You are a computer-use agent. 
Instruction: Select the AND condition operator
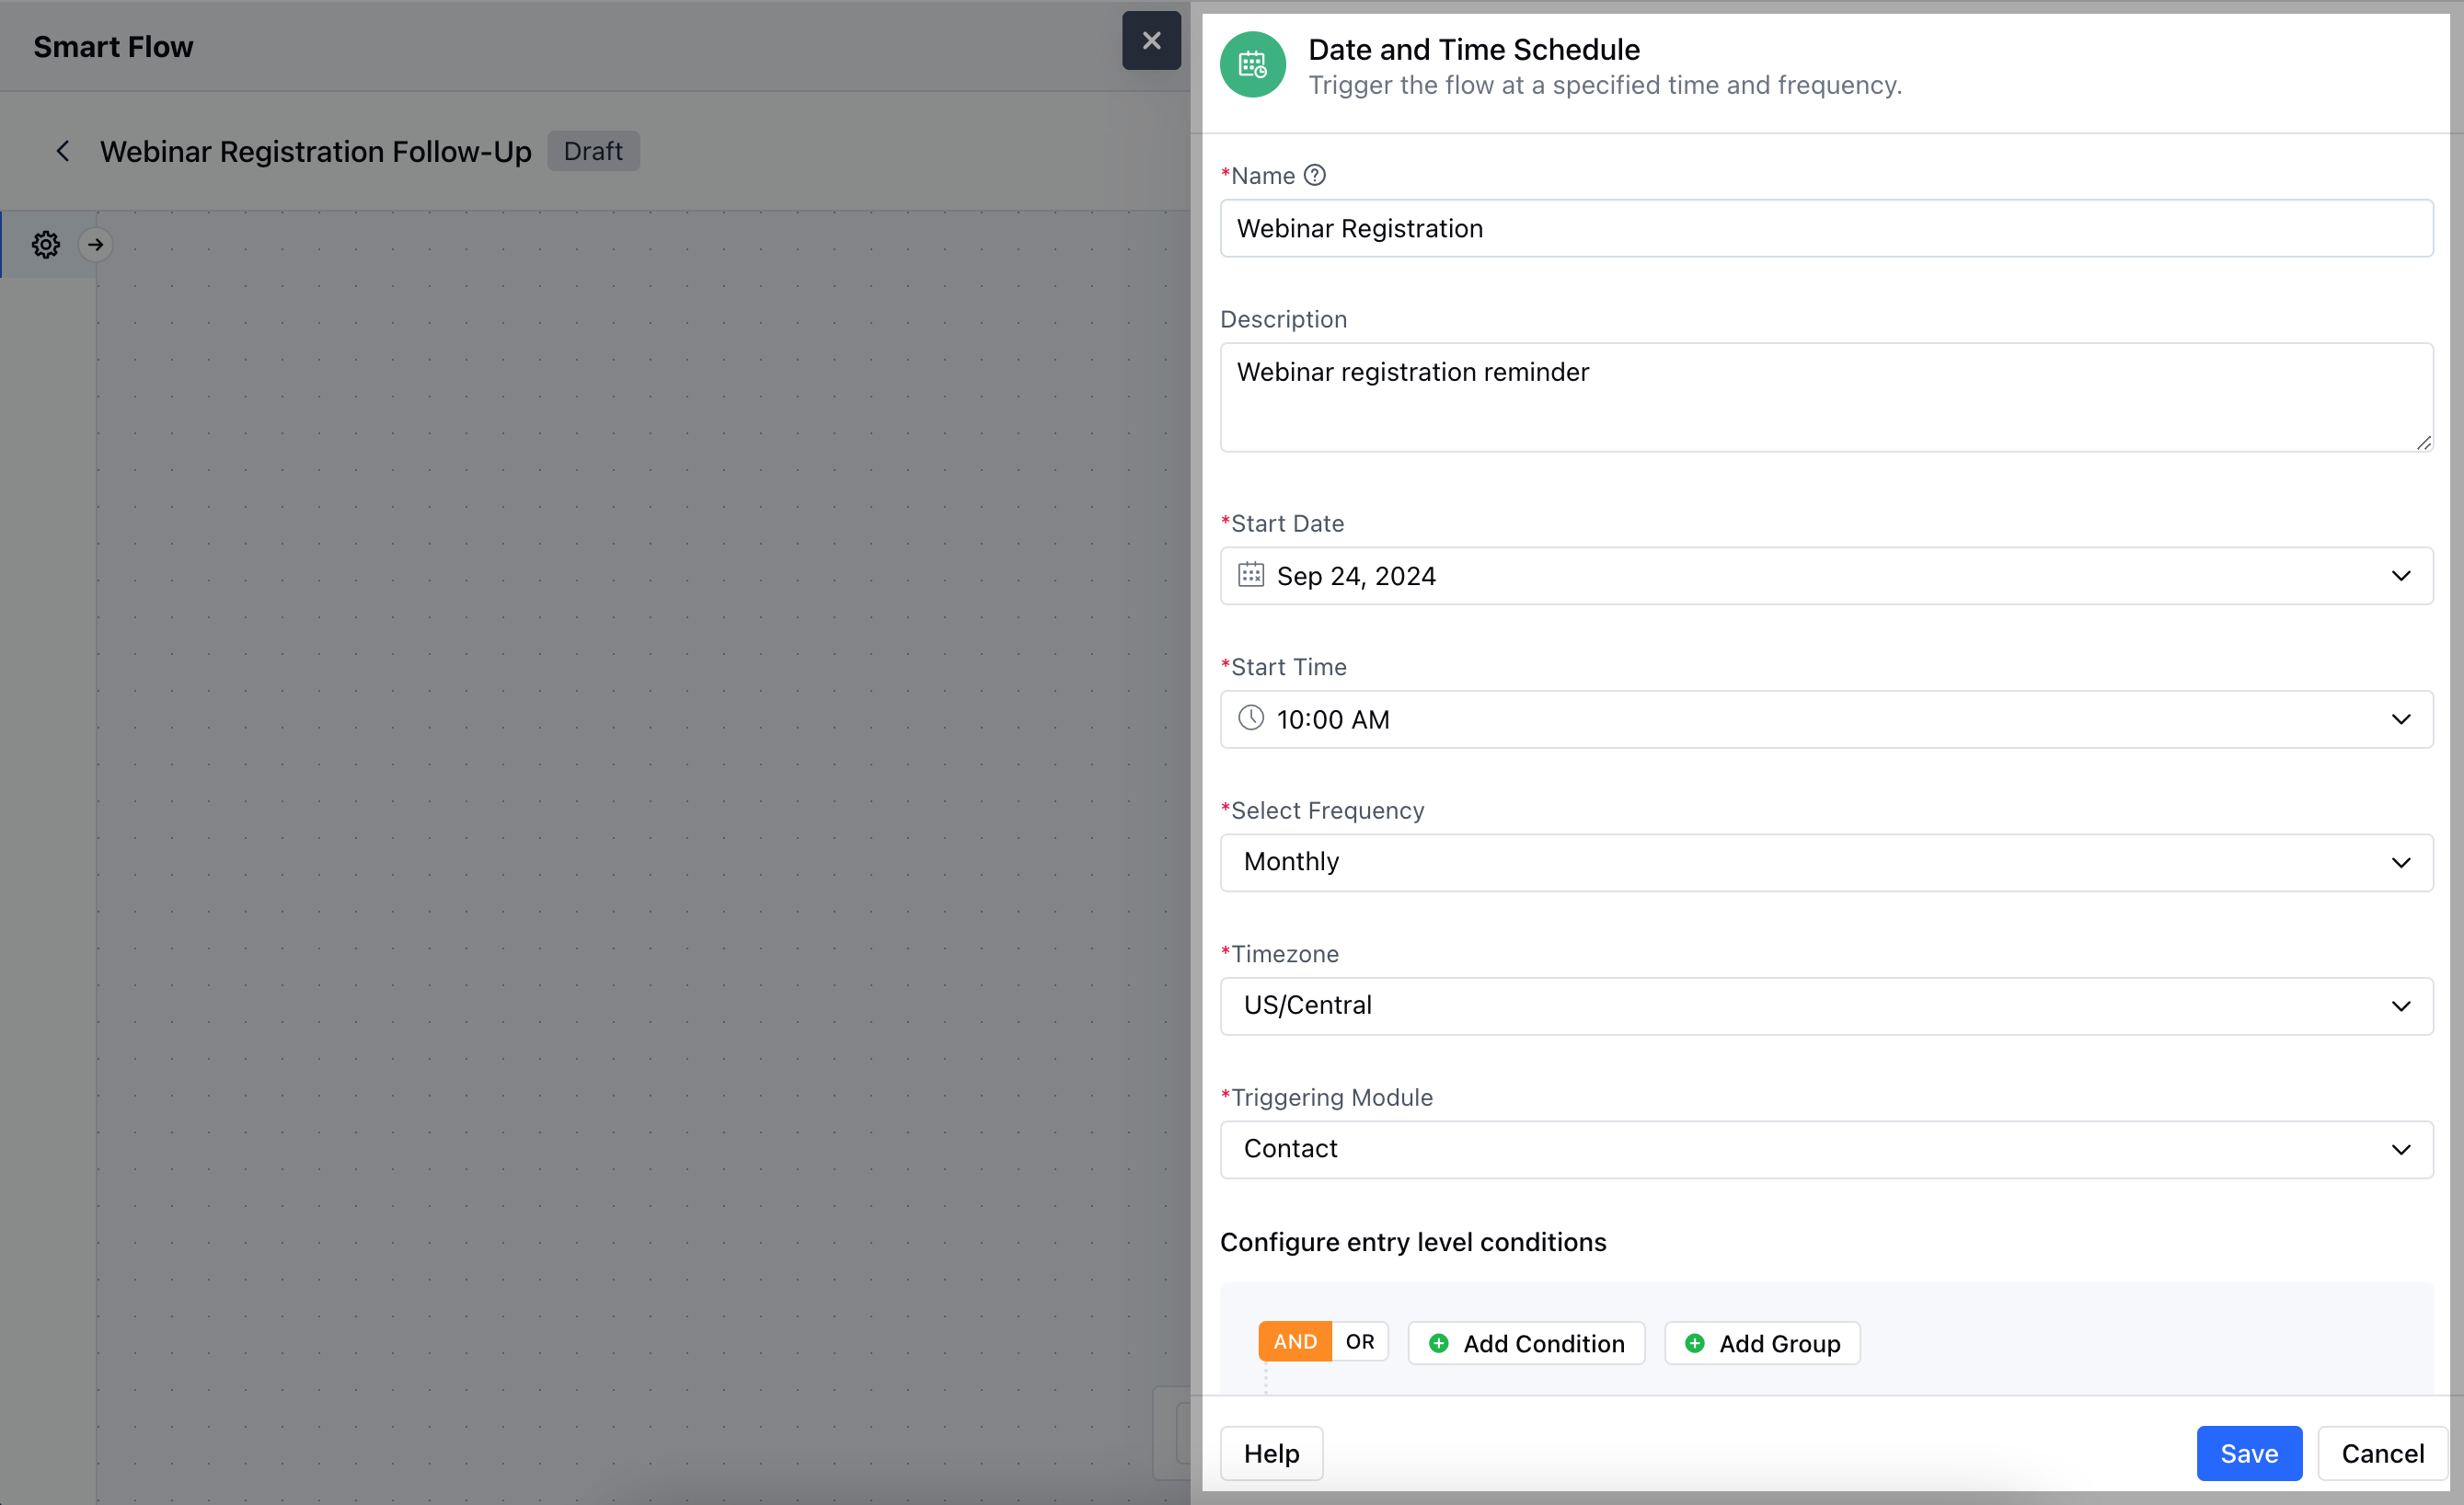1294,1341
